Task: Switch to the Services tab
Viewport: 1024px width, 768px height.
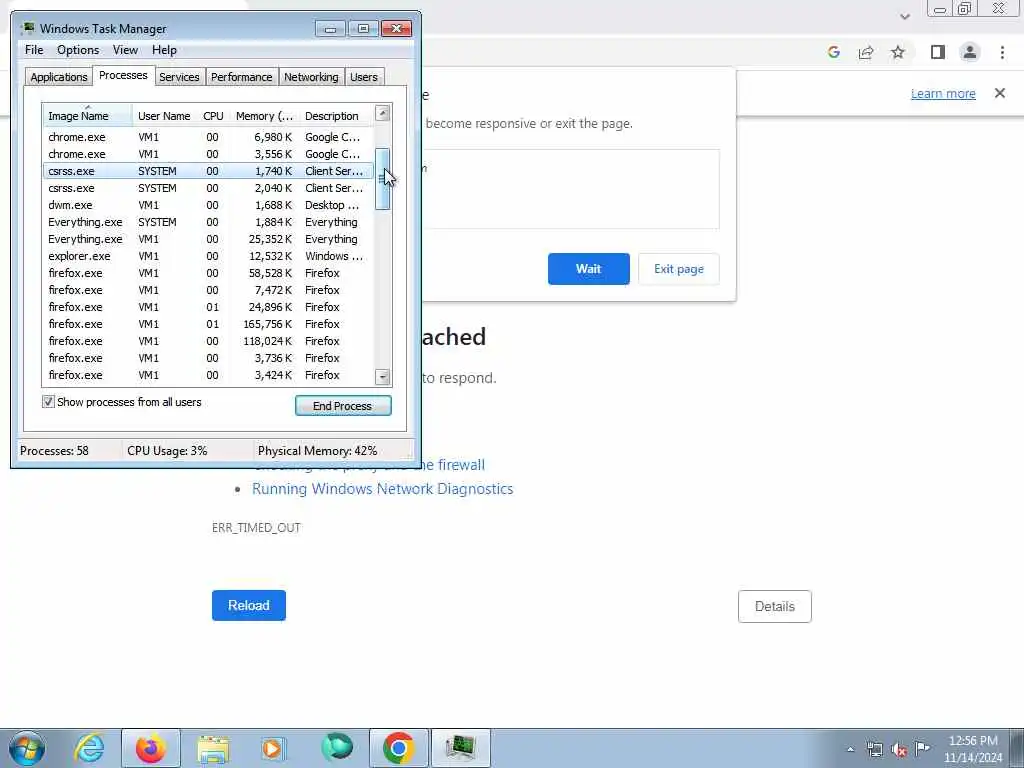Action: coord(179,77)
